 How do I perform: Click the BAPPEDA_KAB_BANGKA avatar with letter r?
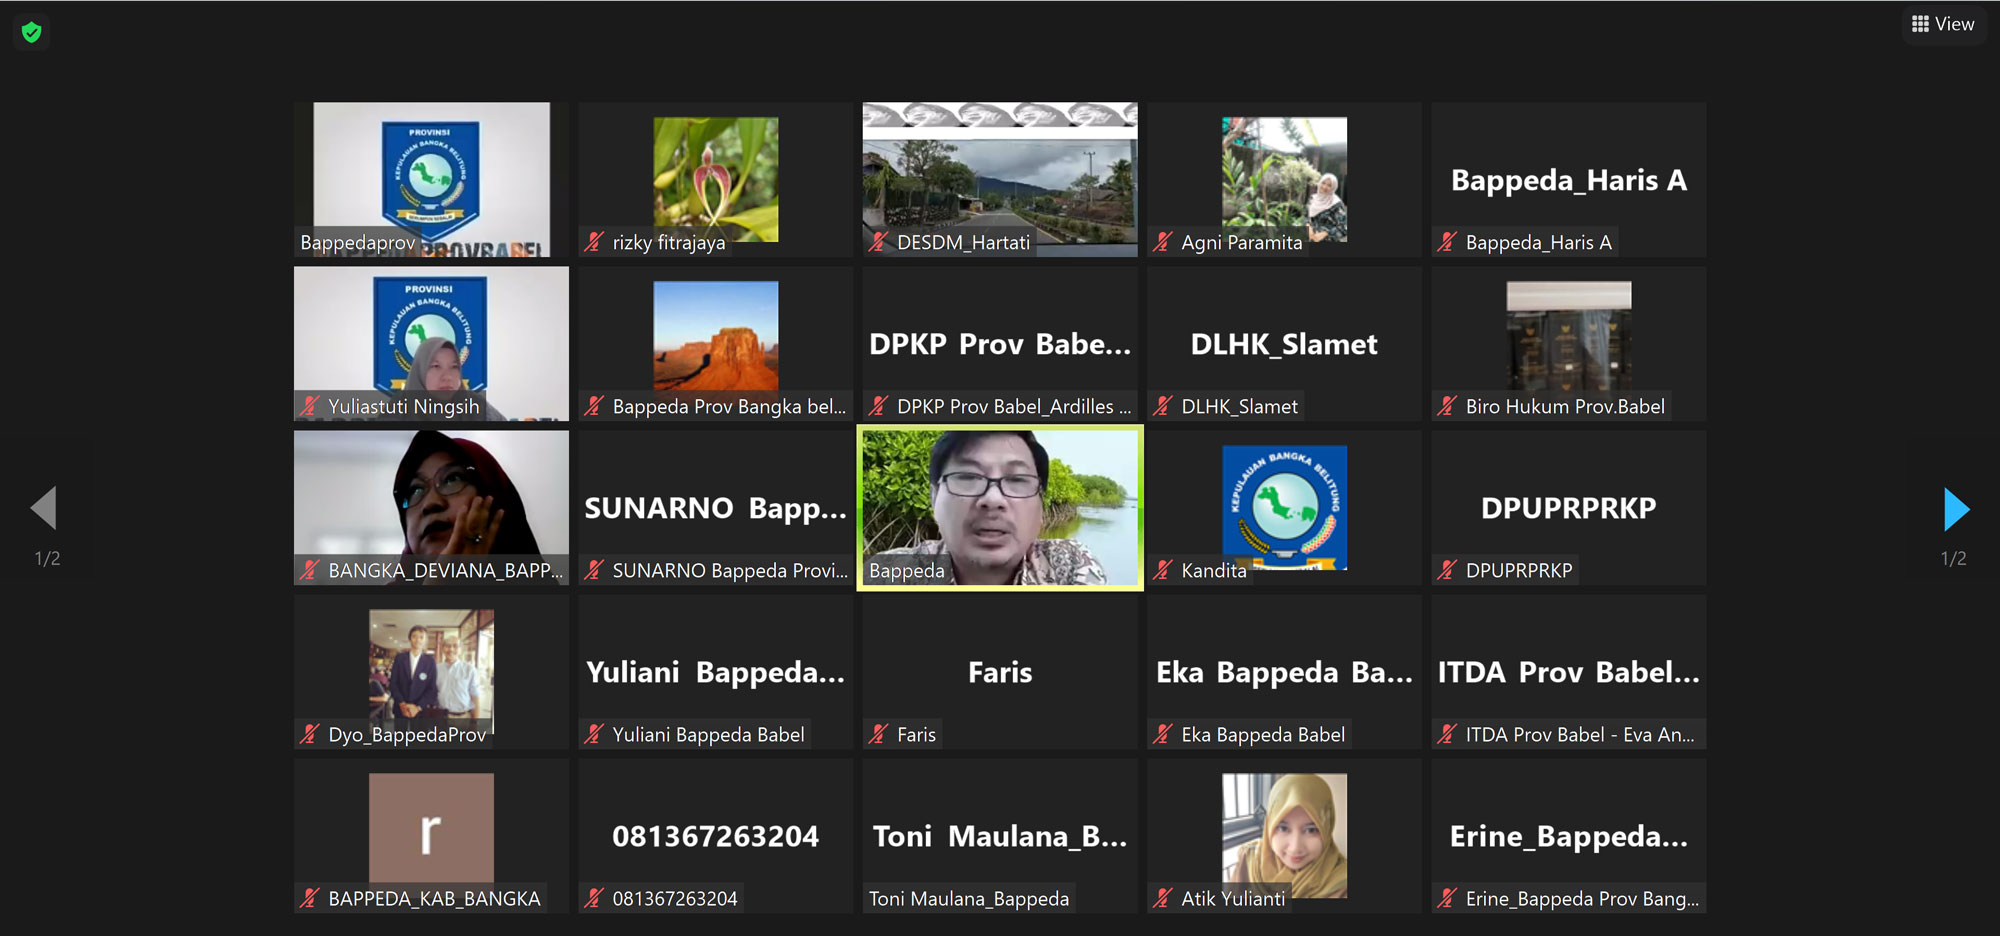pyautogui.click(x=431, y=828)
